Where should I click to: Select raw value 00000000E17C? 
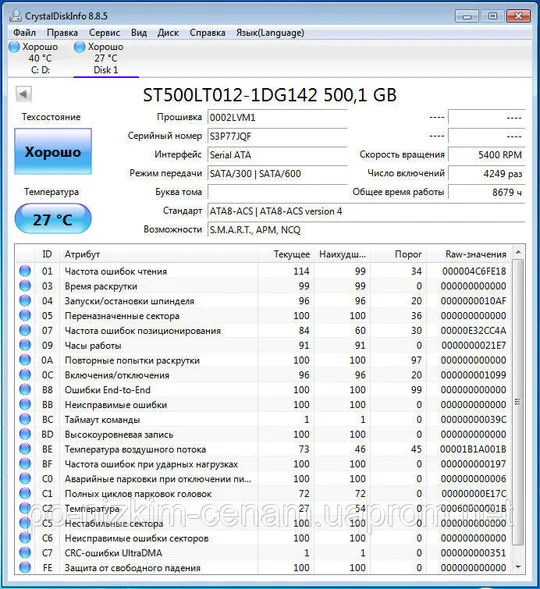(x=474, y=494)
